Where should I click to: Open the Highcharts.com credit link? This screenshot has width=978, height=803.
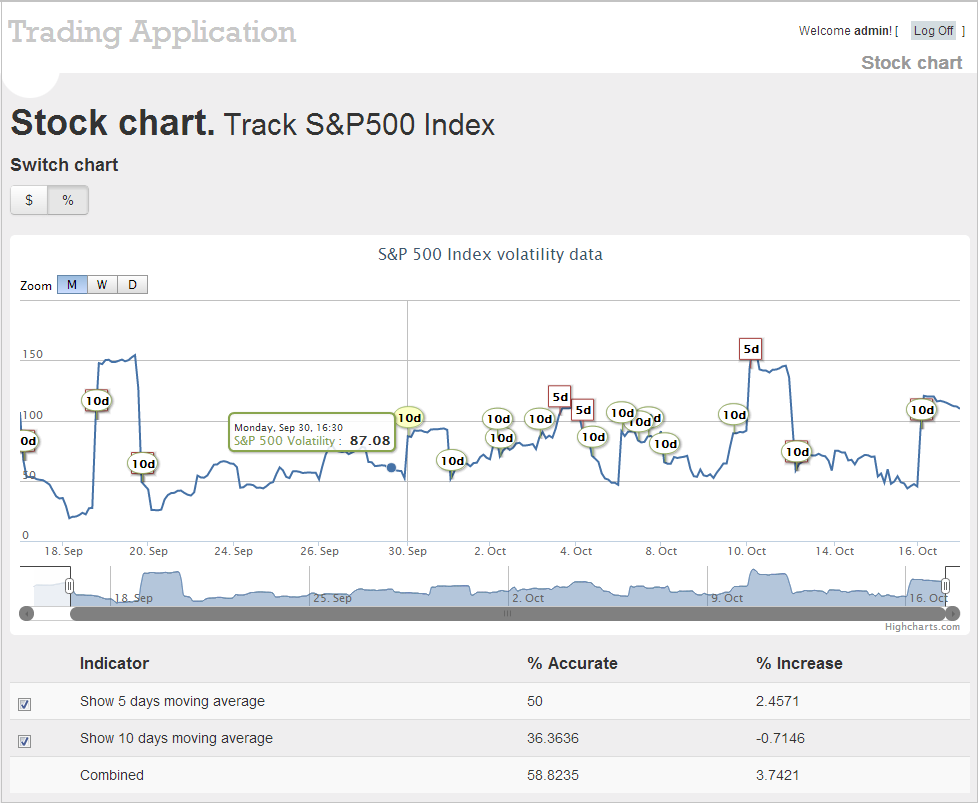(x=922, y=626)
